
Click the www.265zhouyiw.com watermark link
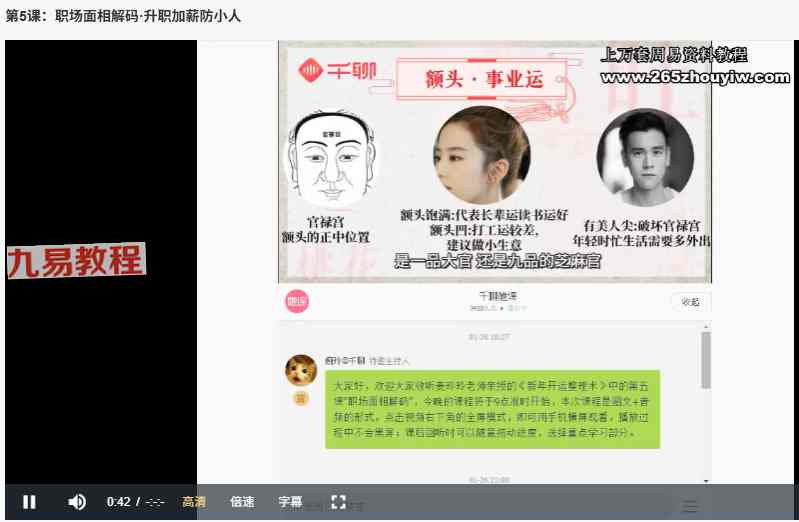click(695, 77)
